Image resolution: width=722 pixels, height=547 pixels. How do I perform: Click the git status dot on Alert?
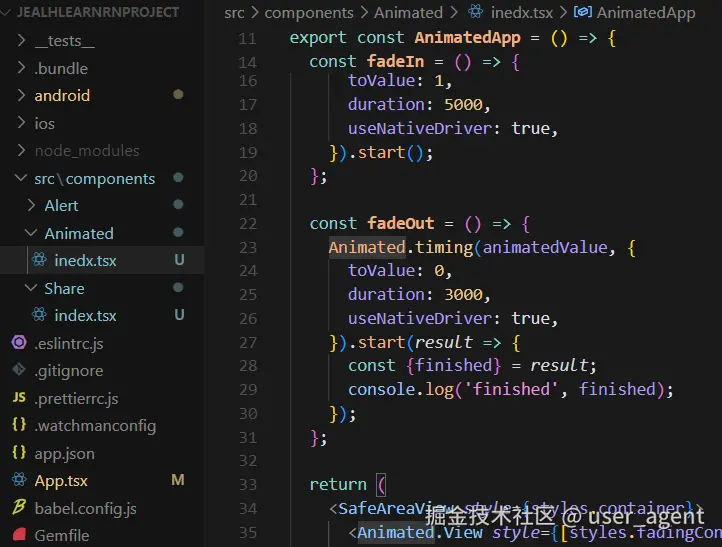click(178, 204)
